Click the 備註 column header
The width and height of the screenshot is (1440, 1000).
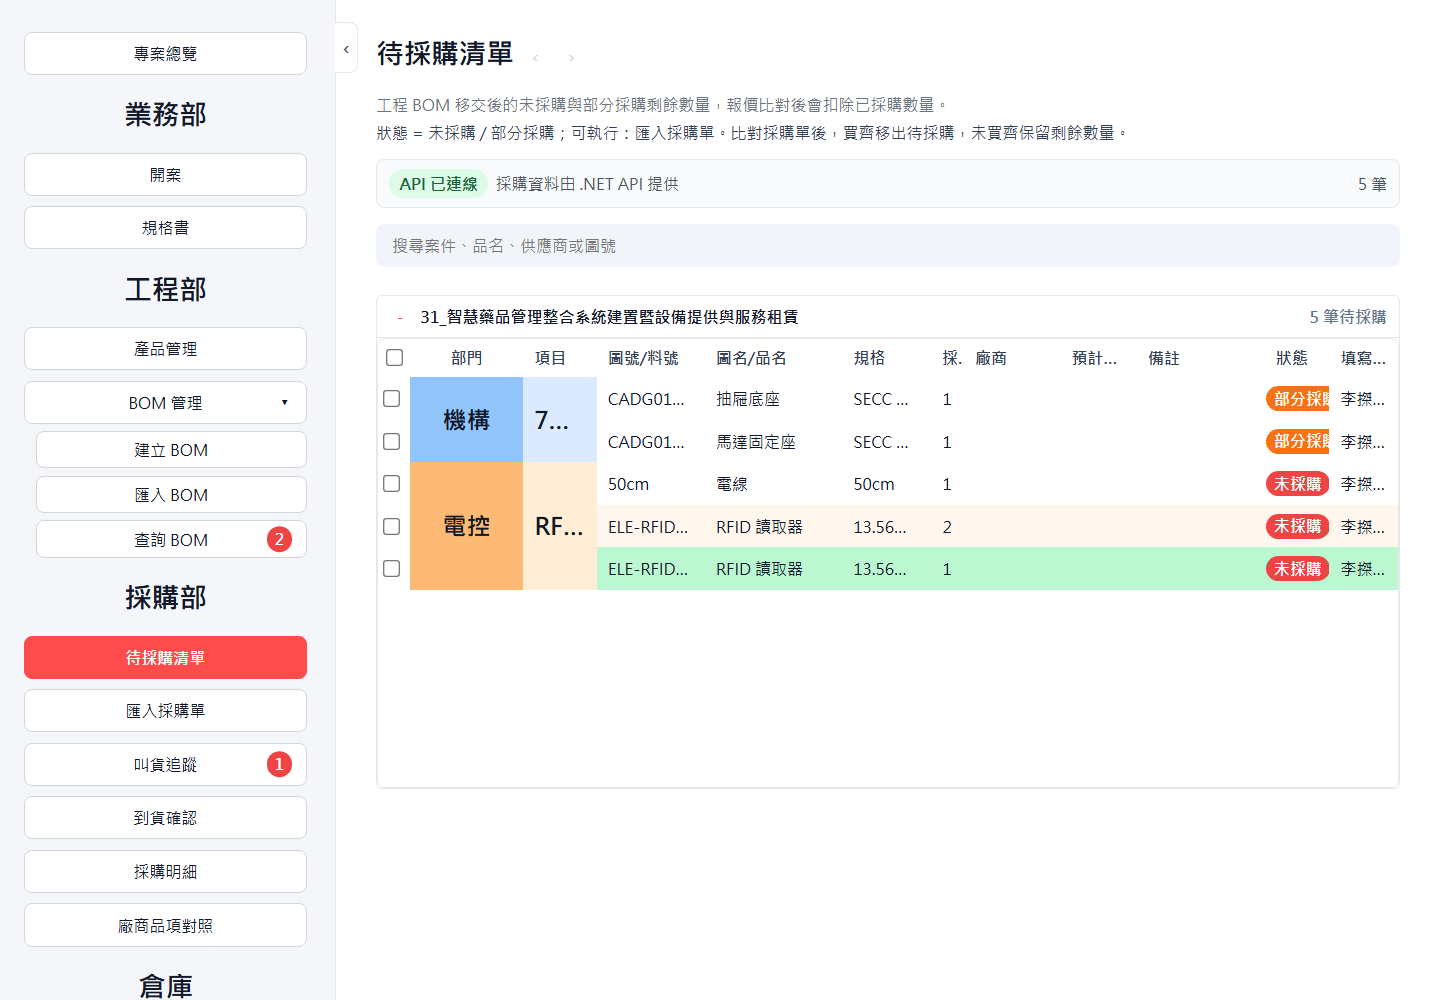1164,358
